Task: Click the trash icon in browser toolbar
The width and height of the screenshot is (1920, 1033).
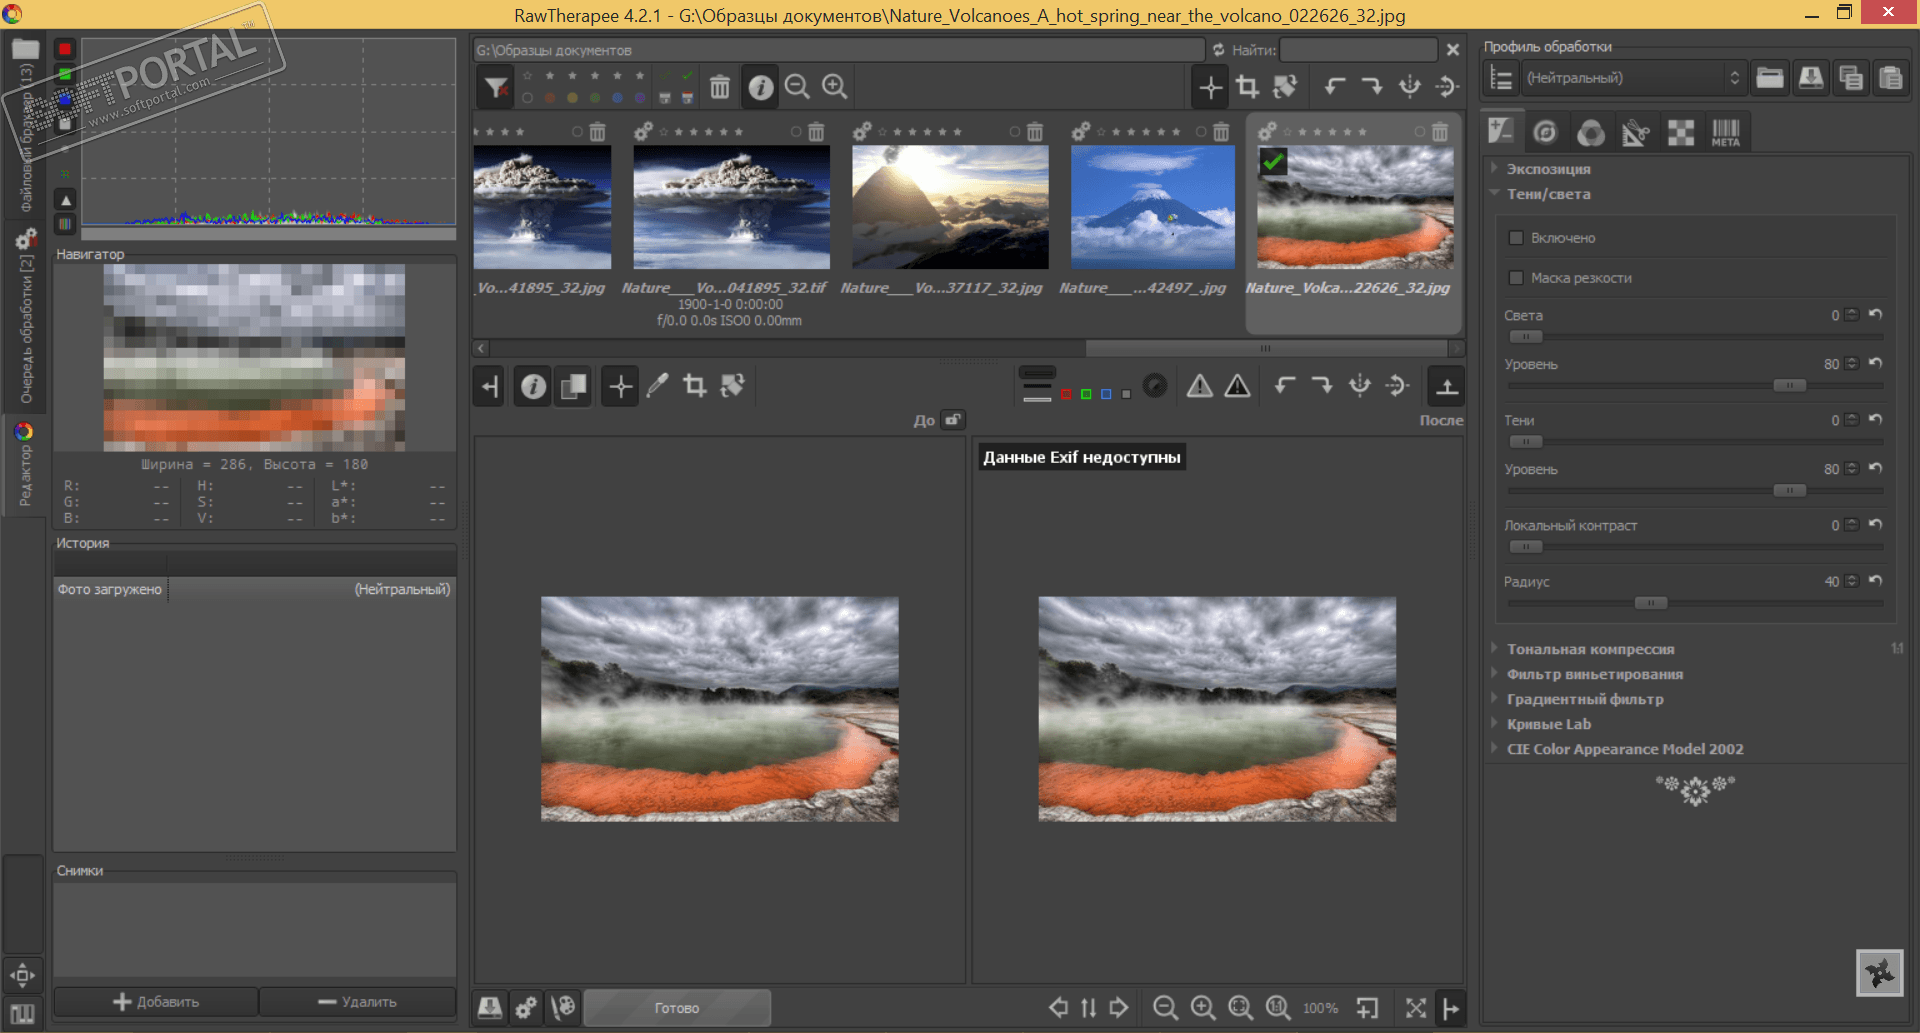Action: coord(720,87)
